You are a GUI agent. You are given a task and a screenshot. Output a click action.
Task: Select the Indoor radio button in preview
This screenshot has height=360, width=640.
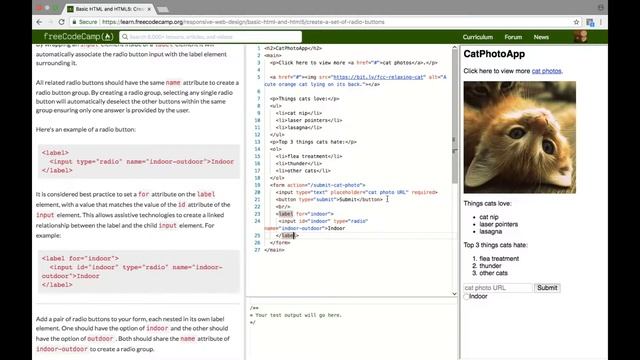click(x=466, y=297)
